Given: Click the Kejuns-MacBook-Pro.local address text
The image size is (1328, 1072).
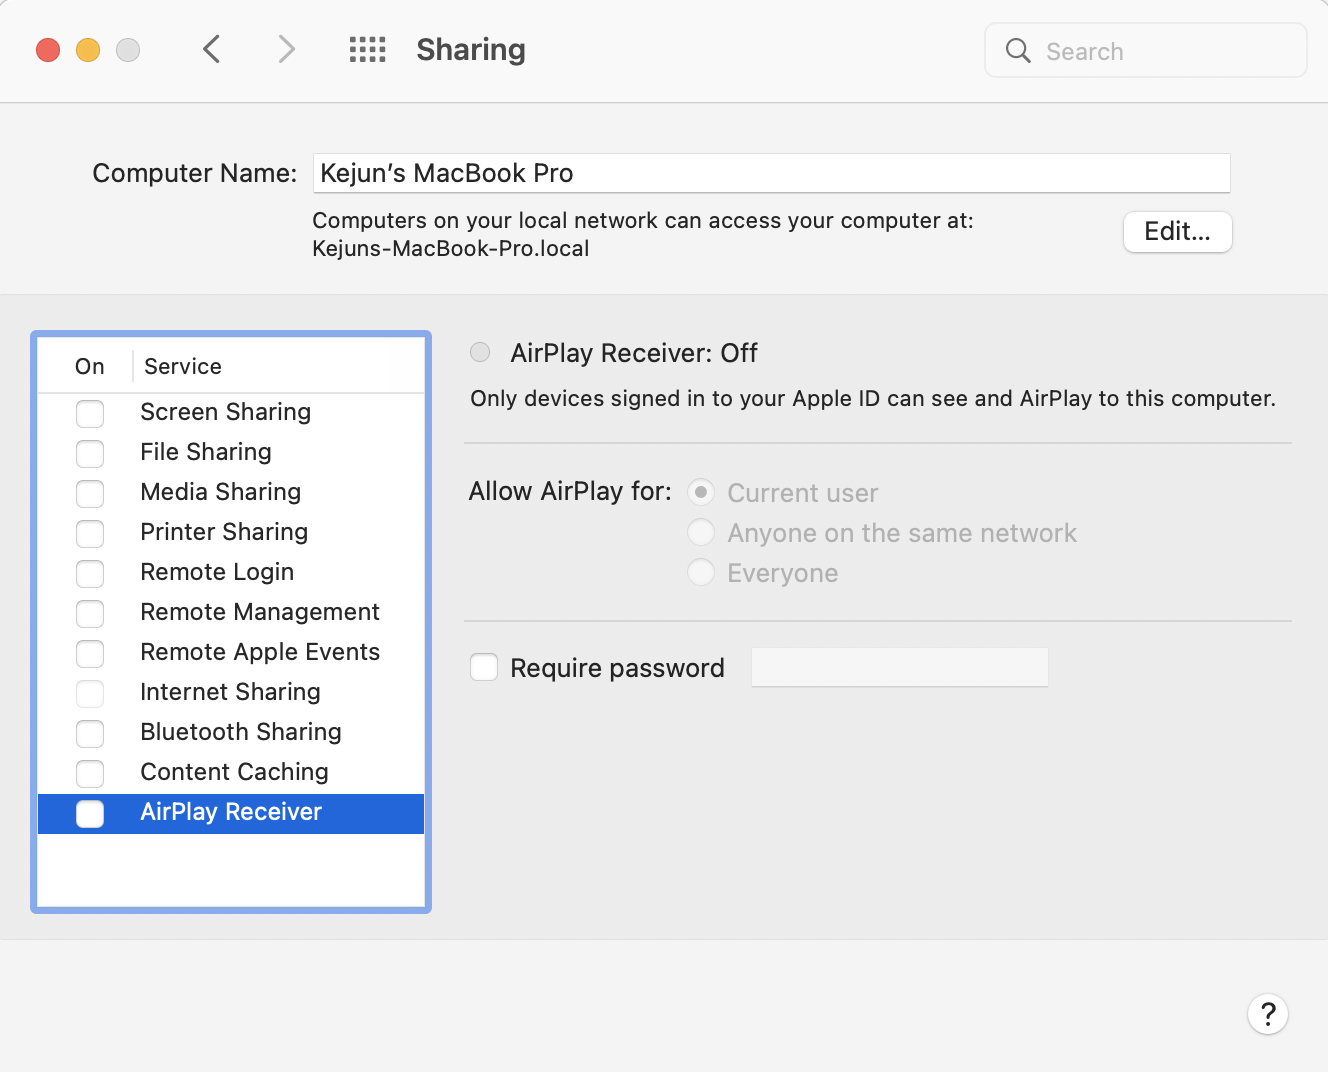Looking at the screenshot, I should [451, 249].
